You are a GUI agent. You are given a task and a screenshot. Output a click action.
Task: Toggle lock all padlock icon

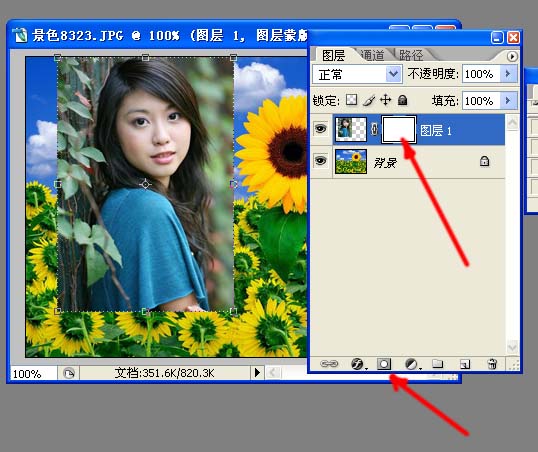pyautogui.click(x=402, y=100)
